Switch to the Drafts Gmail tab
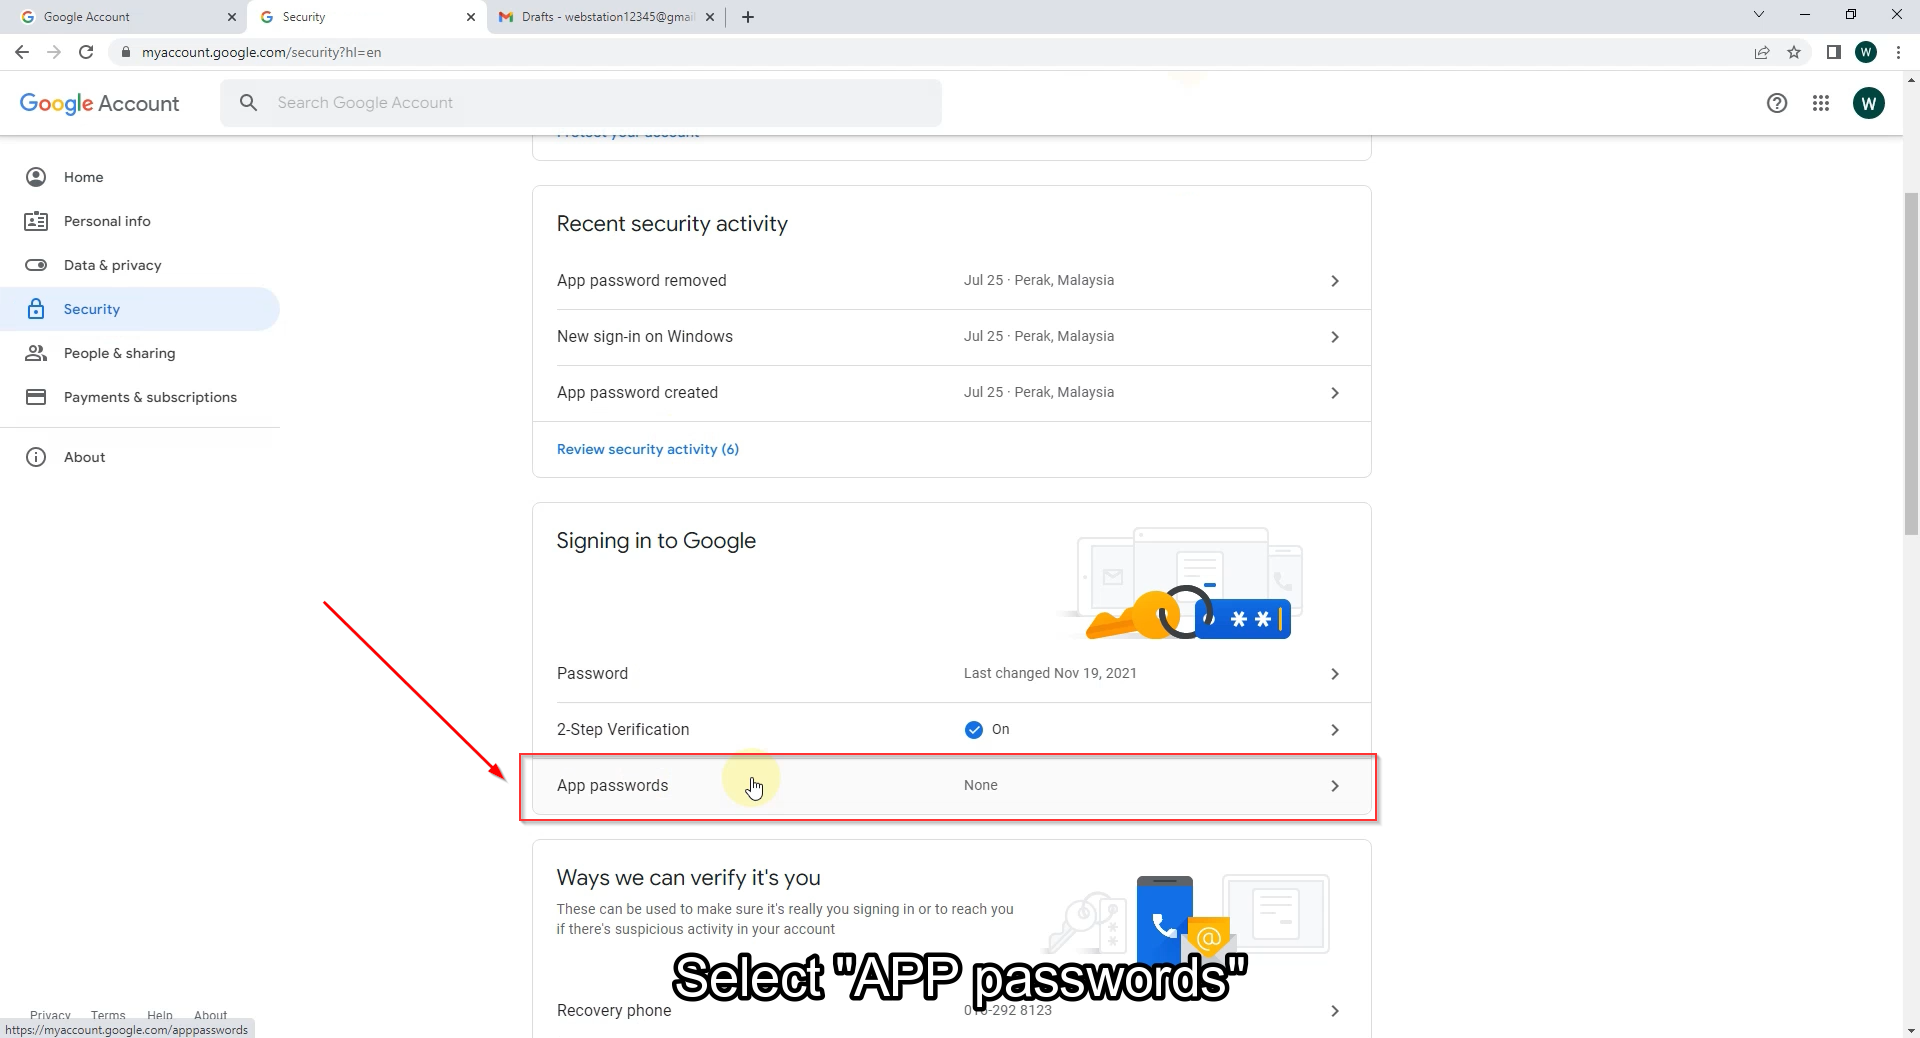 point(607,17)
